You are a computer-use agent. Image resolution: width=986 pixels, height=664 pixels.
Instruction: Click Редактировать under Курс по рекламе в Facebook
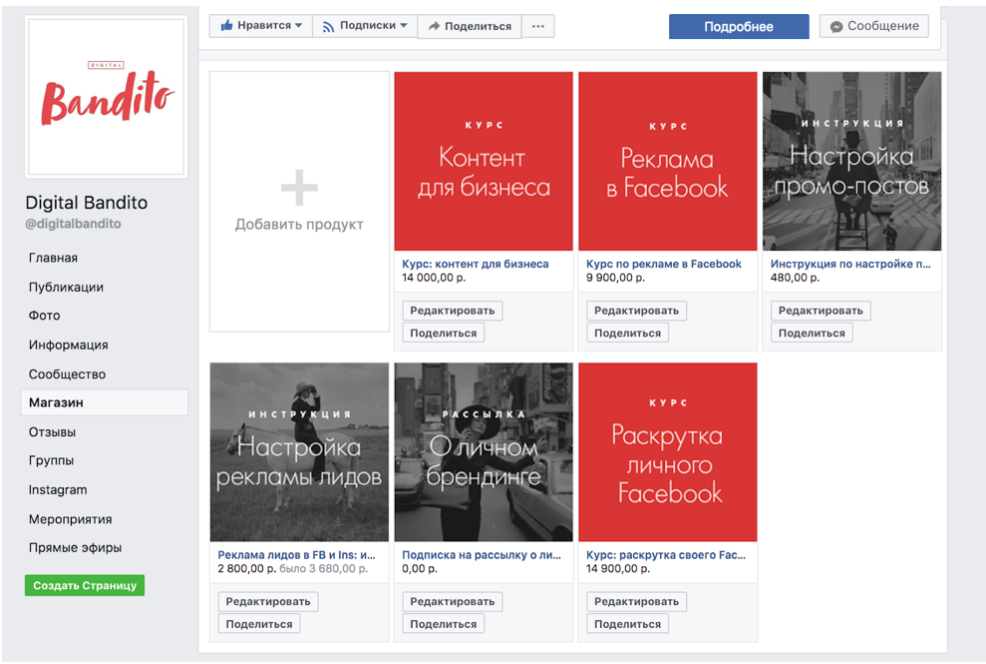coord(637,311)
